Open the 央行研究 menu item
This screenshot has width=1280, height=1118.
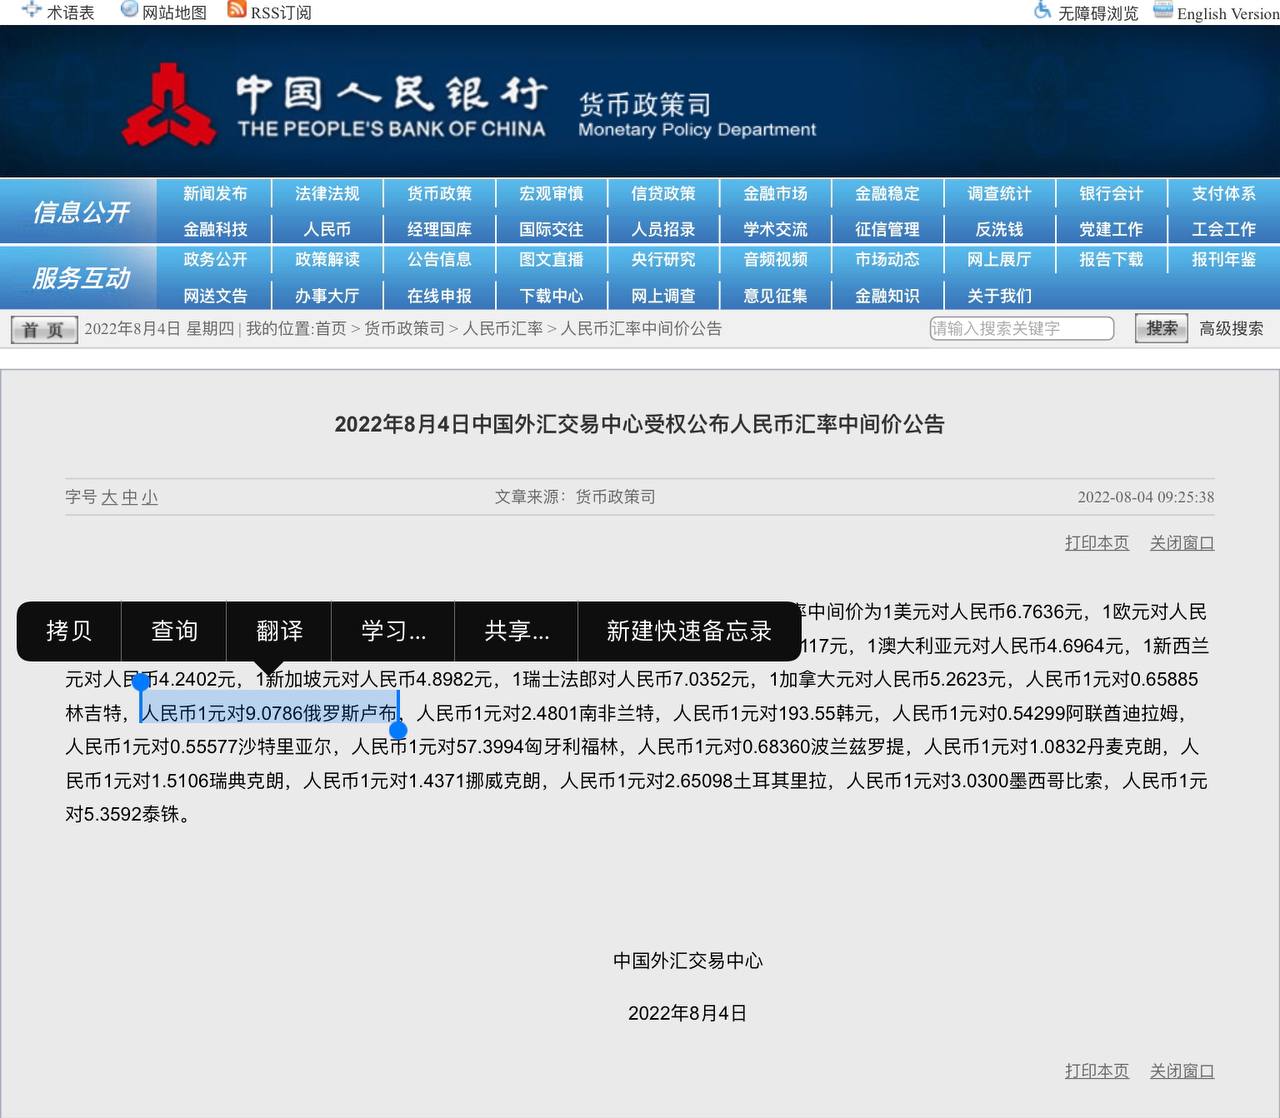click(x=663, y=259)
